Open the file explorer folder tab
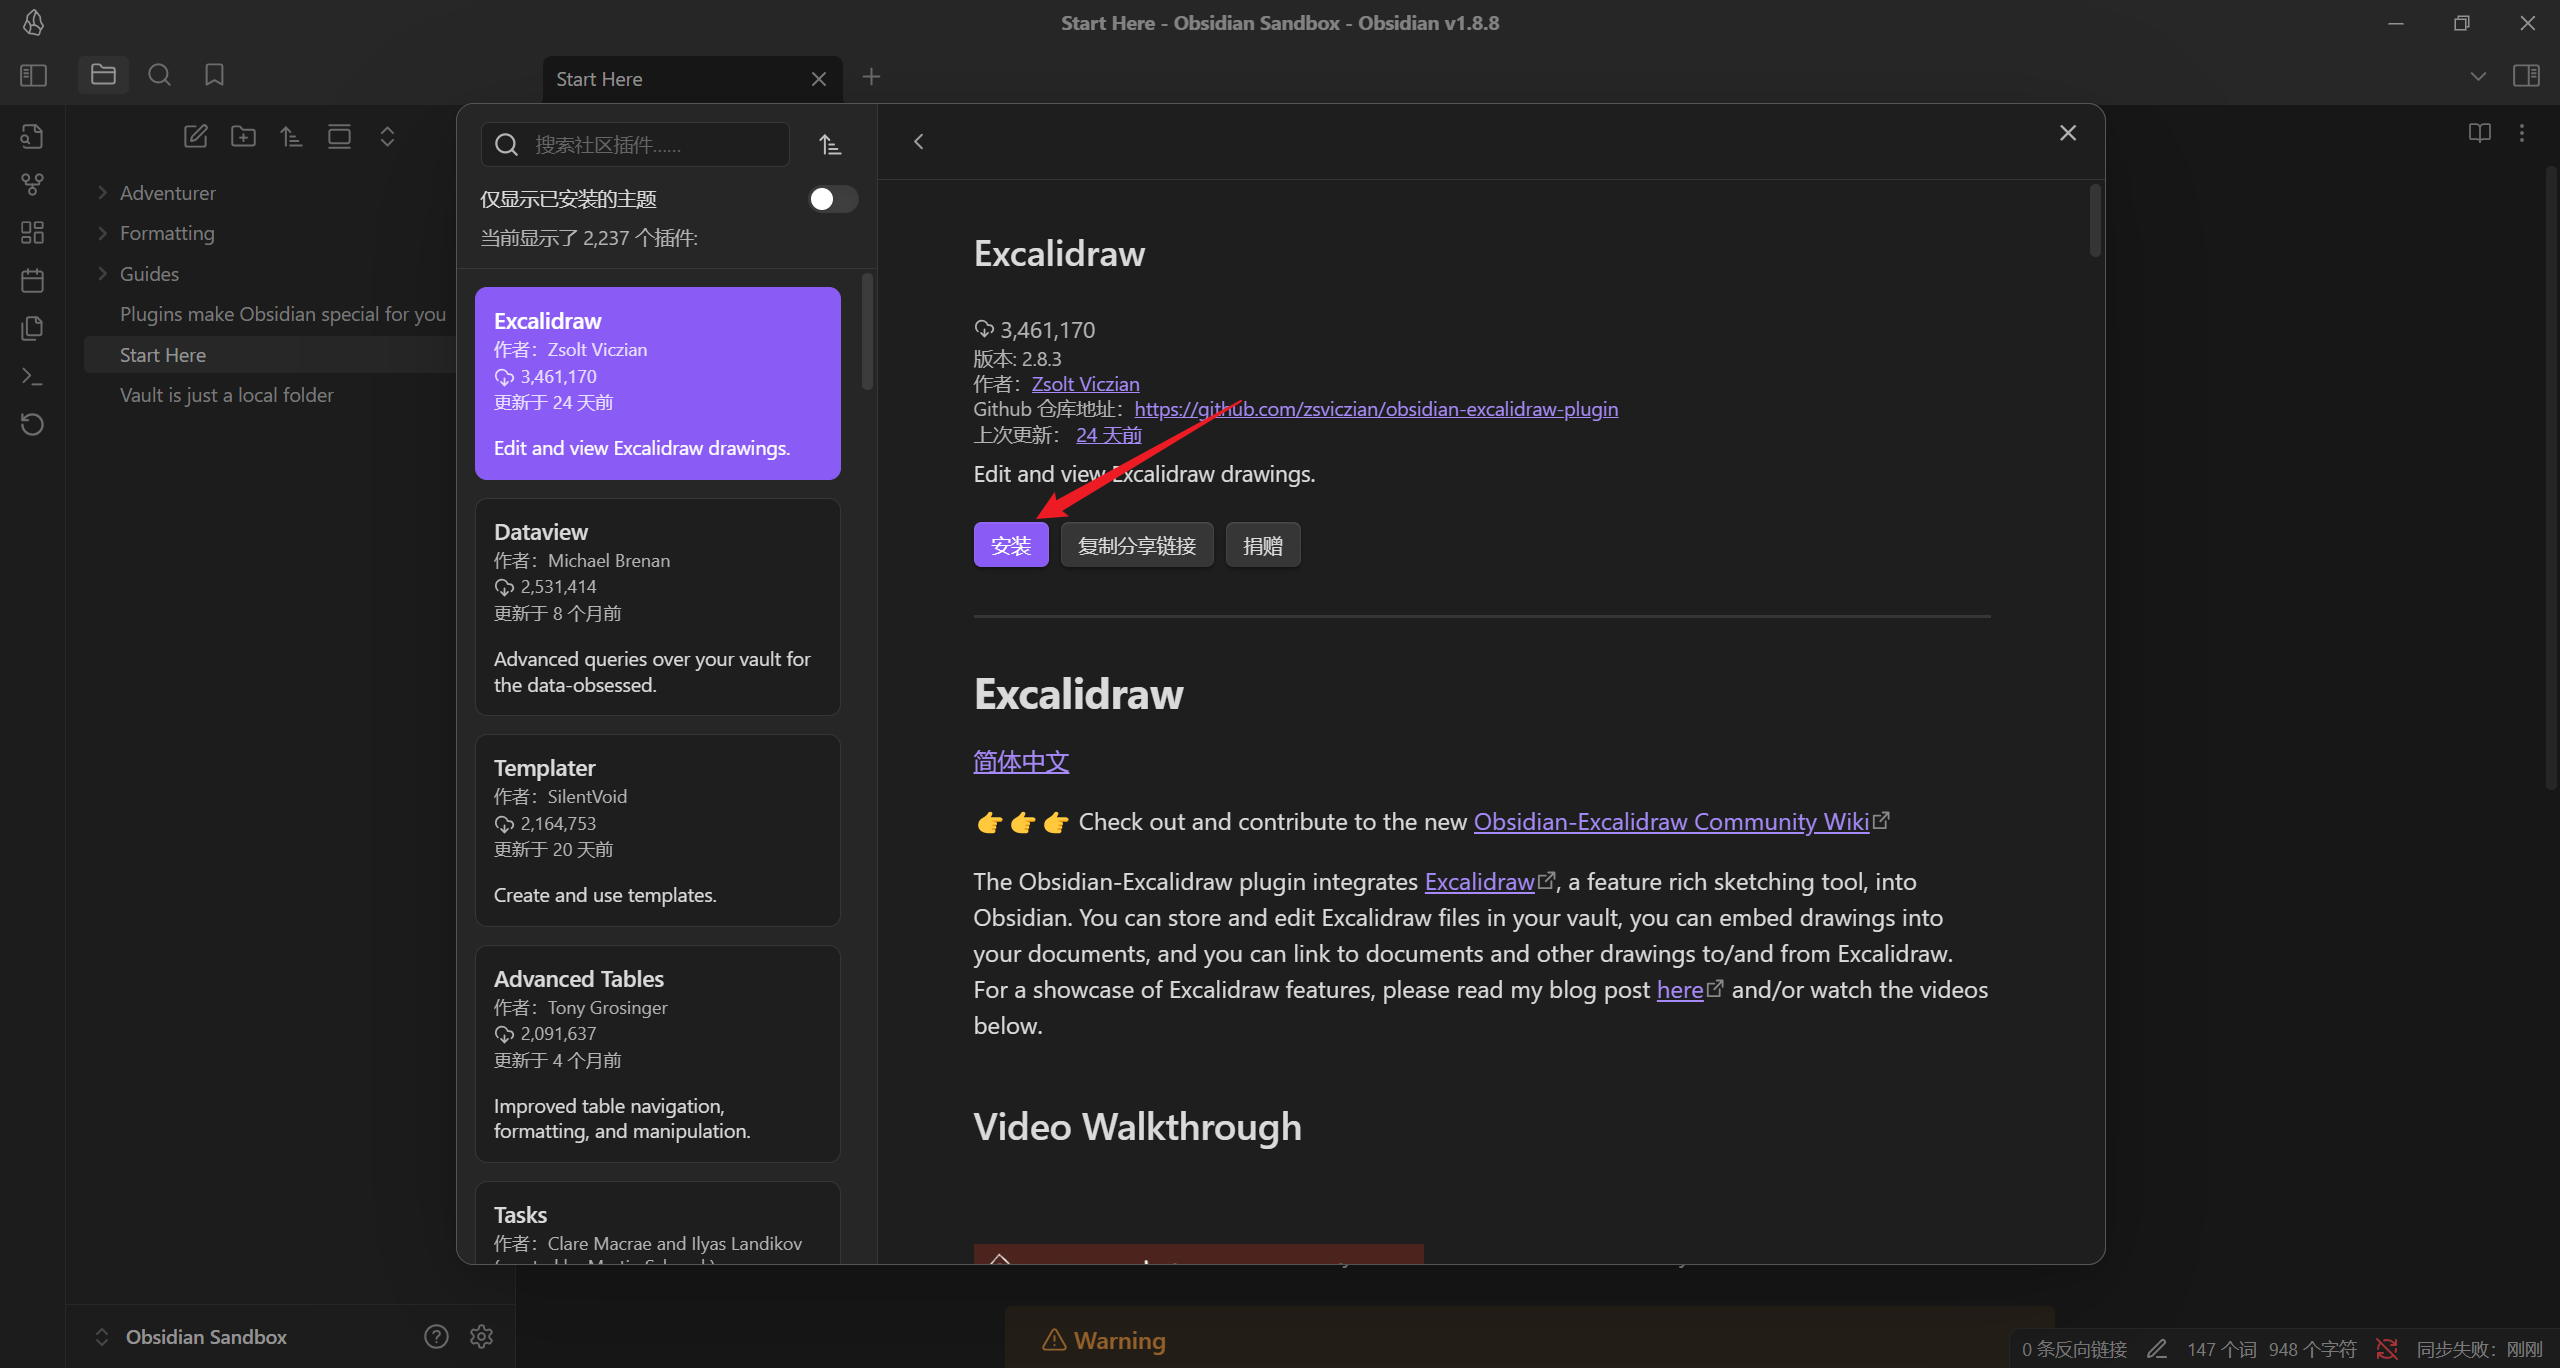 (103, 75)
